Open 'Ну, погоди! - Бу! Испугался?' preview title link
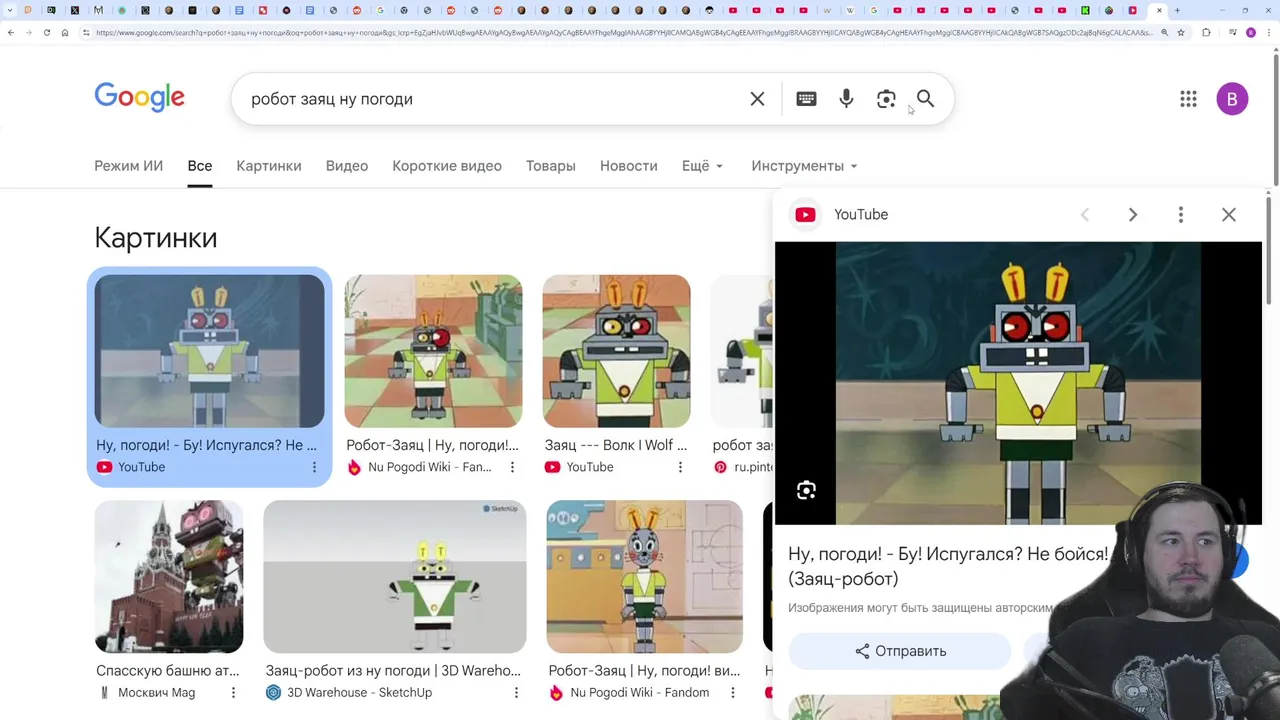The width and height of the screenshot is (1280, 720). tap(948, 566)
